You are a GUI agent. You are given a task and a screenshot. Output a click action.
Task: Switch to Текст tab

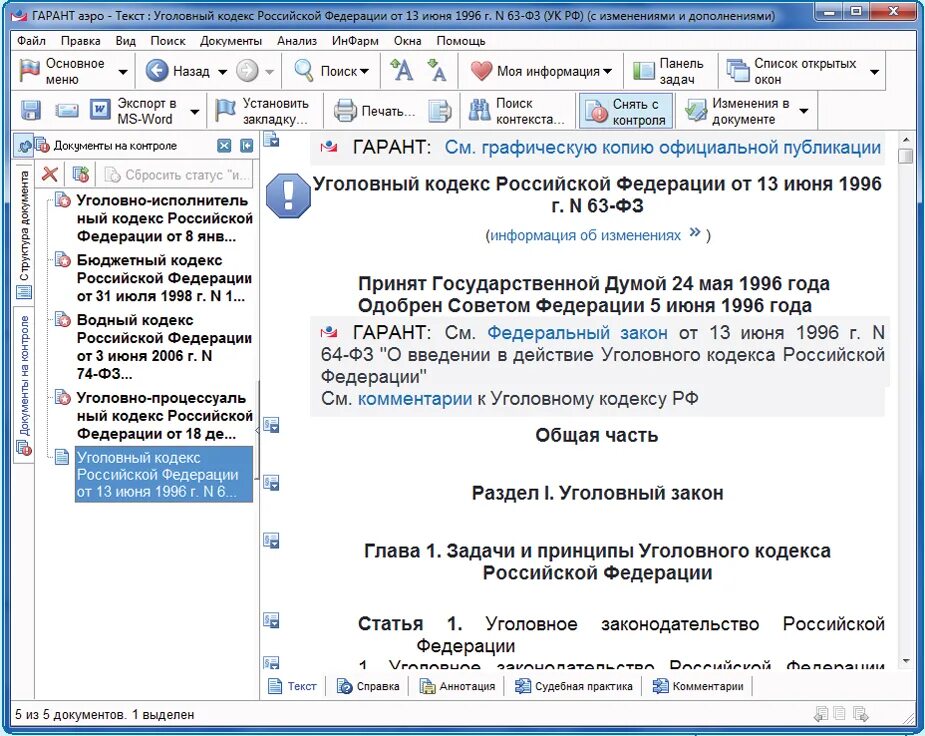292,686
